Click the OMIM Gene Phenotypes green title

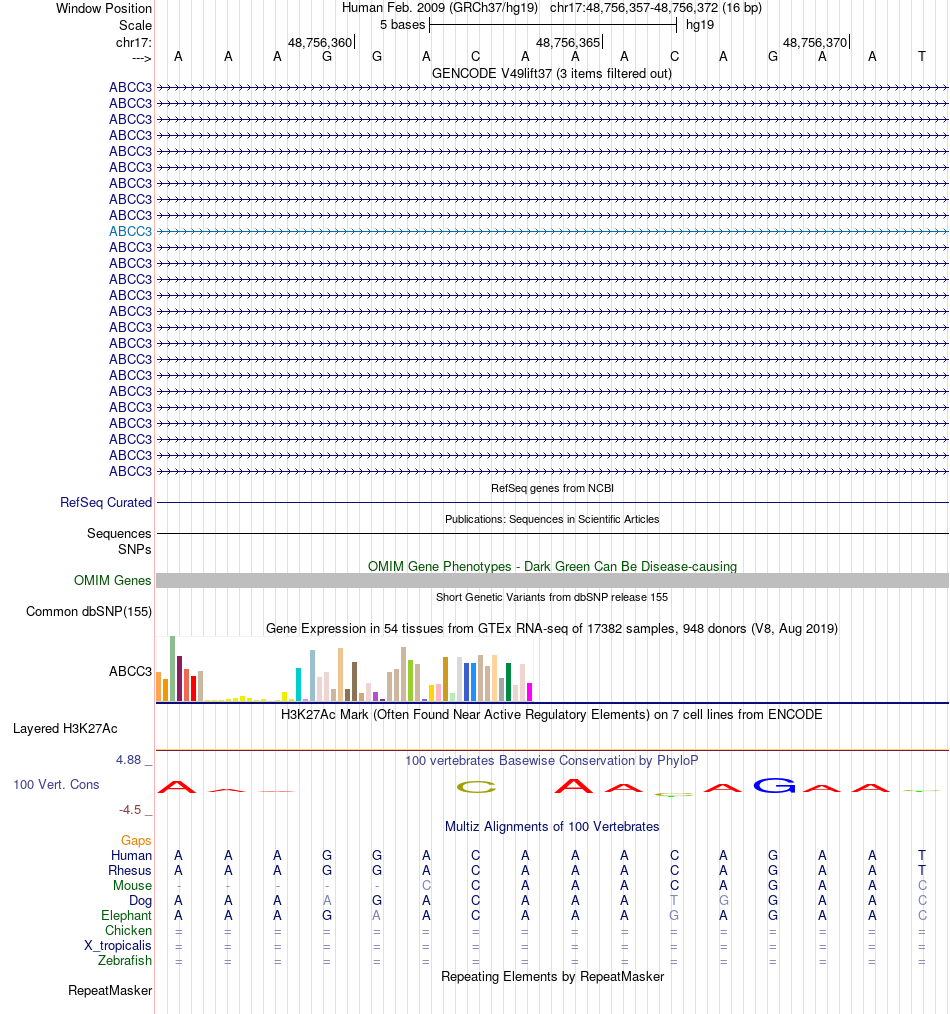coord(552,566)
